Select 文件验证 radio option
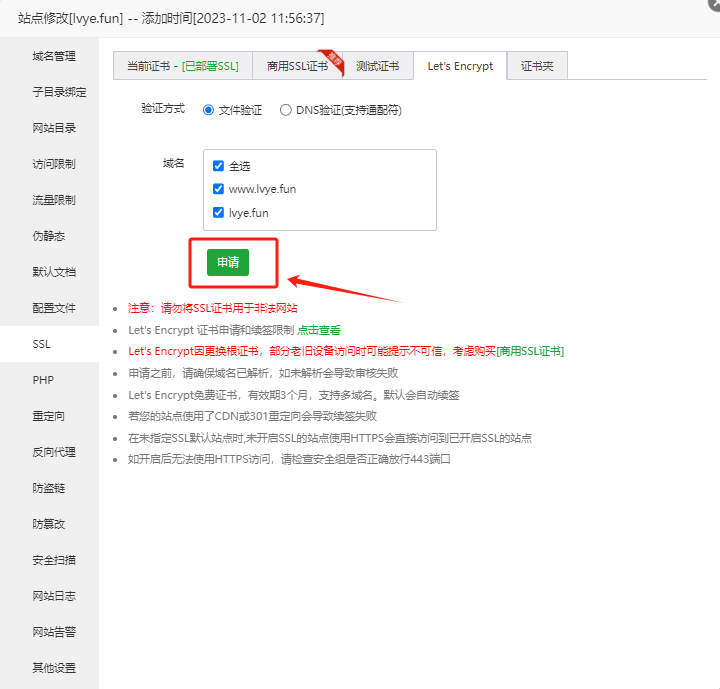 [208, 110]
